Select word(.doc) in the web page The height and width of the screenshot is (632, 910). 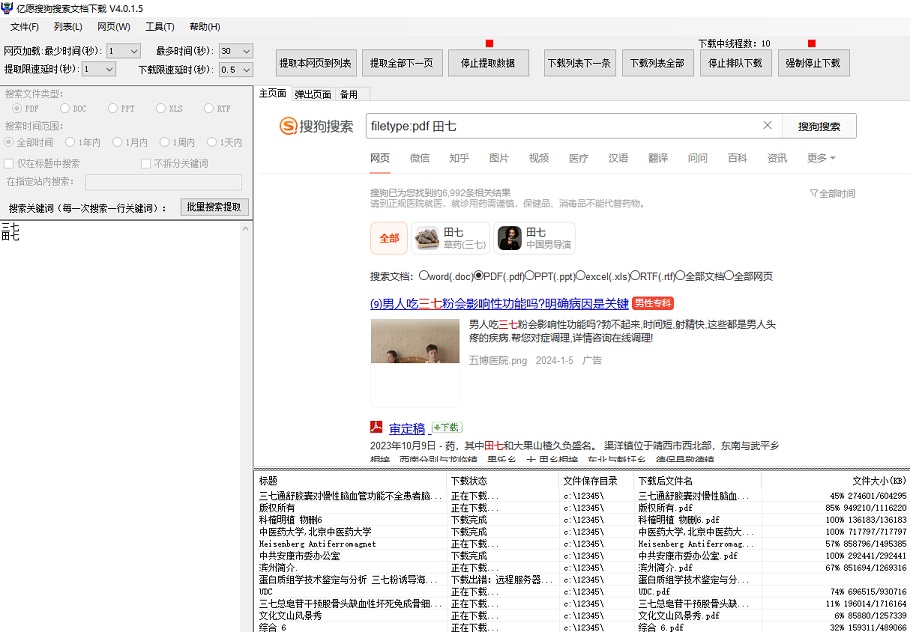pyautogui.click(x=424, y=276)
